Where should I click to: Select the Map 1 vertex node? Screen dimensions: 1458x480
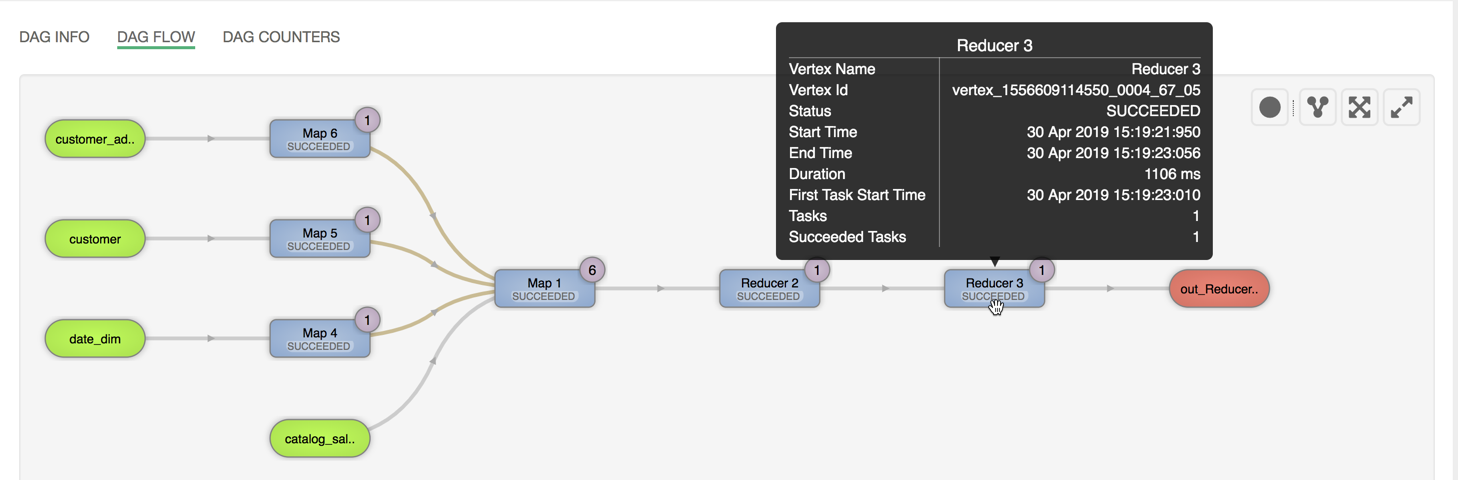(544, 289)
